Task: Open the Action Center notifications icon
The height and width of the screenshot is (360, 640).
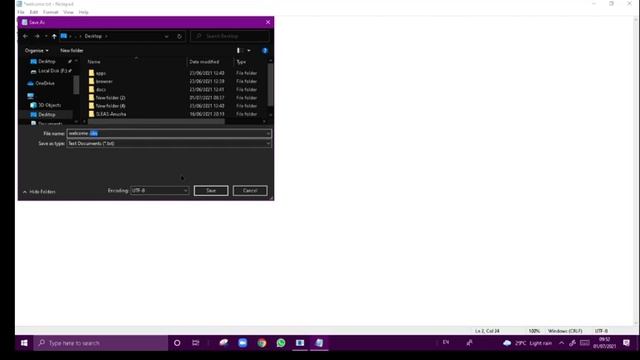Action: pyautogui.click(x=626, y=343)
